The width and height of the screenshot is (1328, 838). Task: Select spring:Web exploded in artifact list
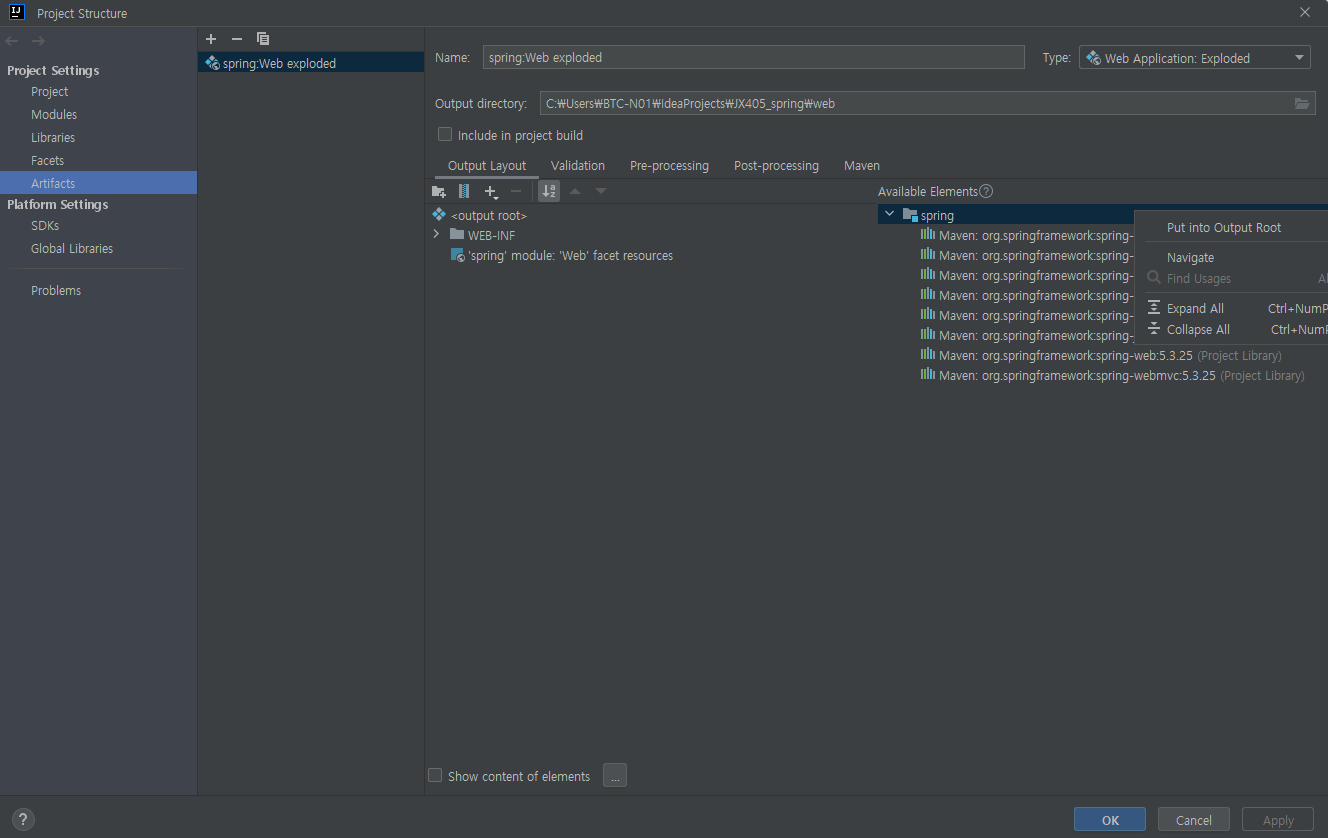click(311, 63)
